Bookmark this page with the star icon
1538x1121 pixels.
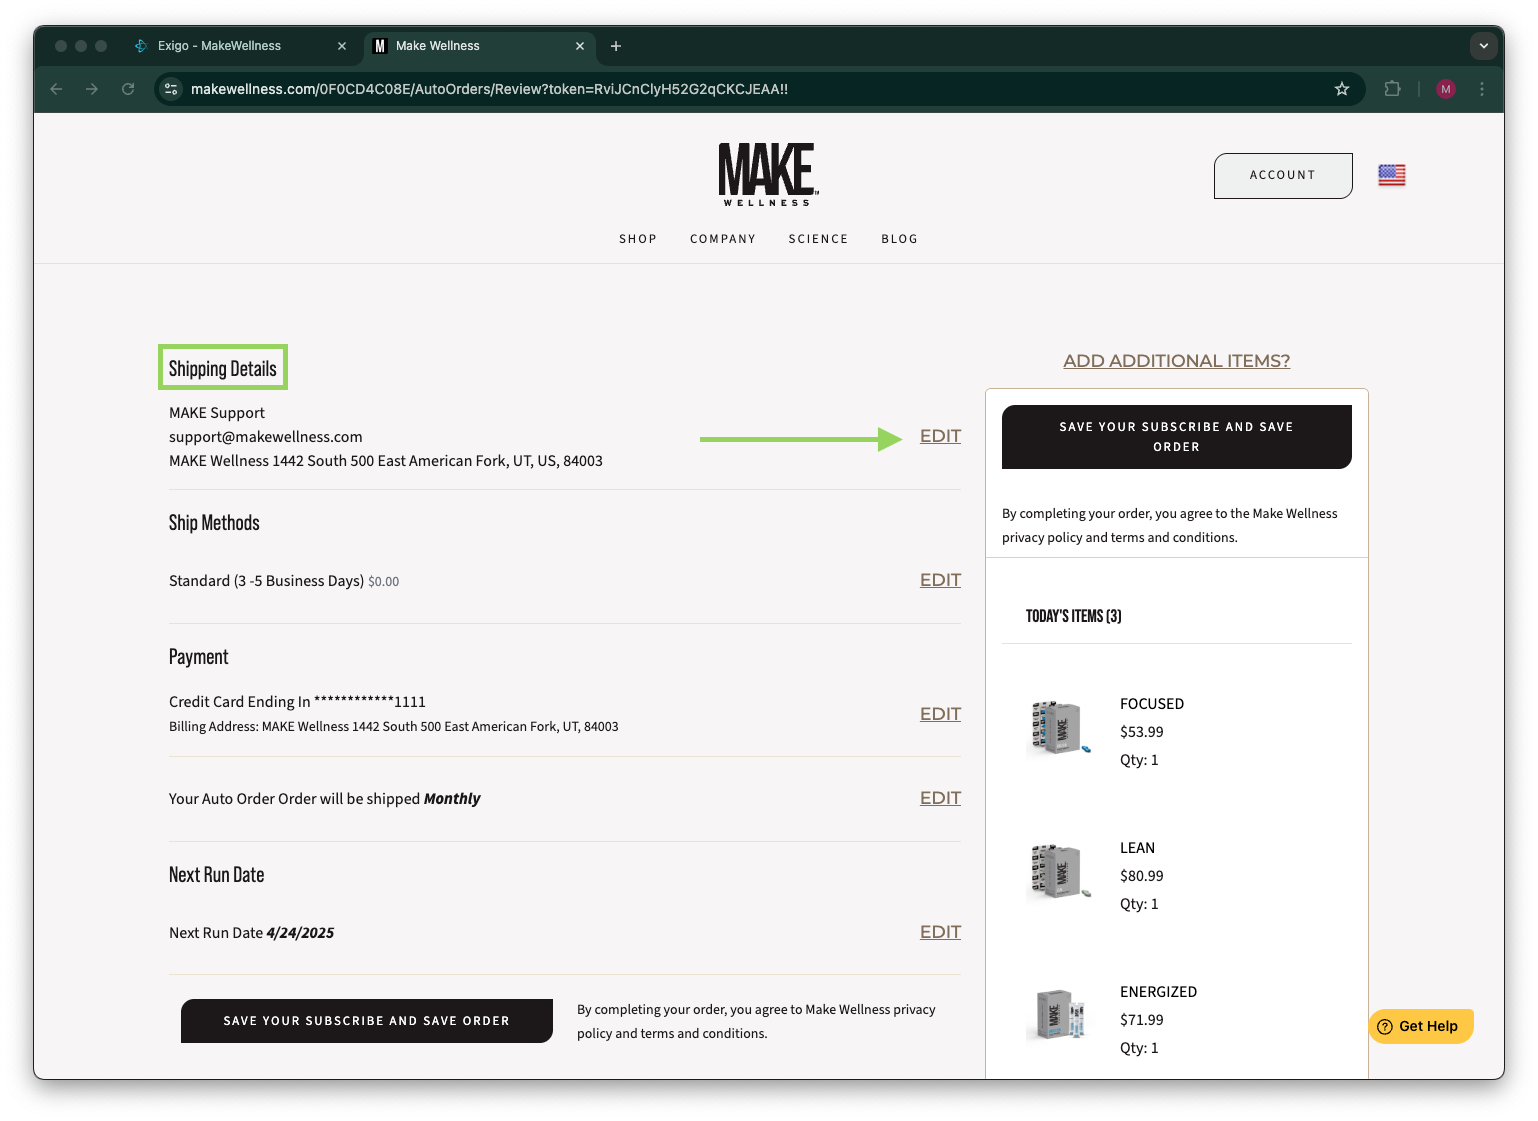pos(1342,89)
